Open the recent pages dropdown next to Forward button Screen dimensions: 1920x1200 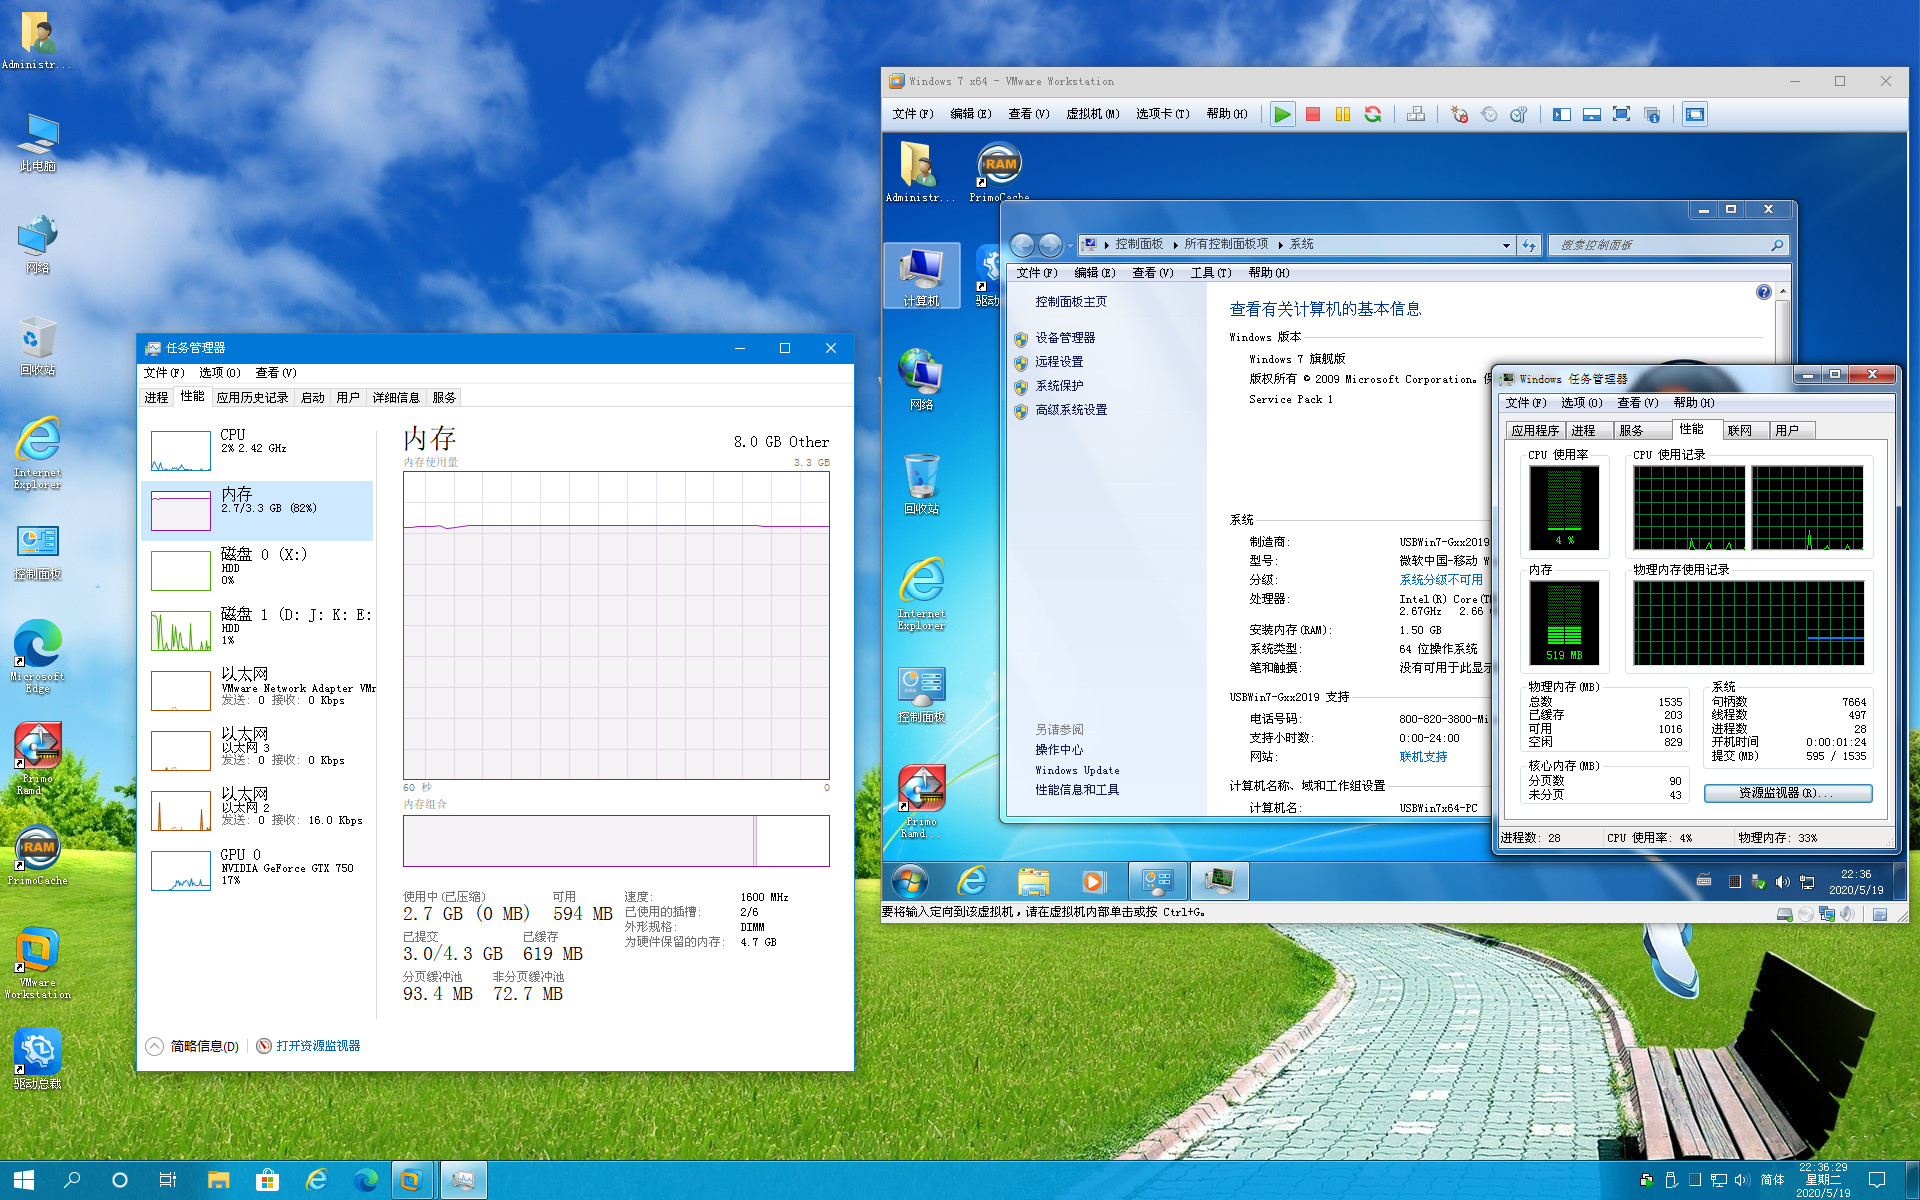coord(1070,245)
